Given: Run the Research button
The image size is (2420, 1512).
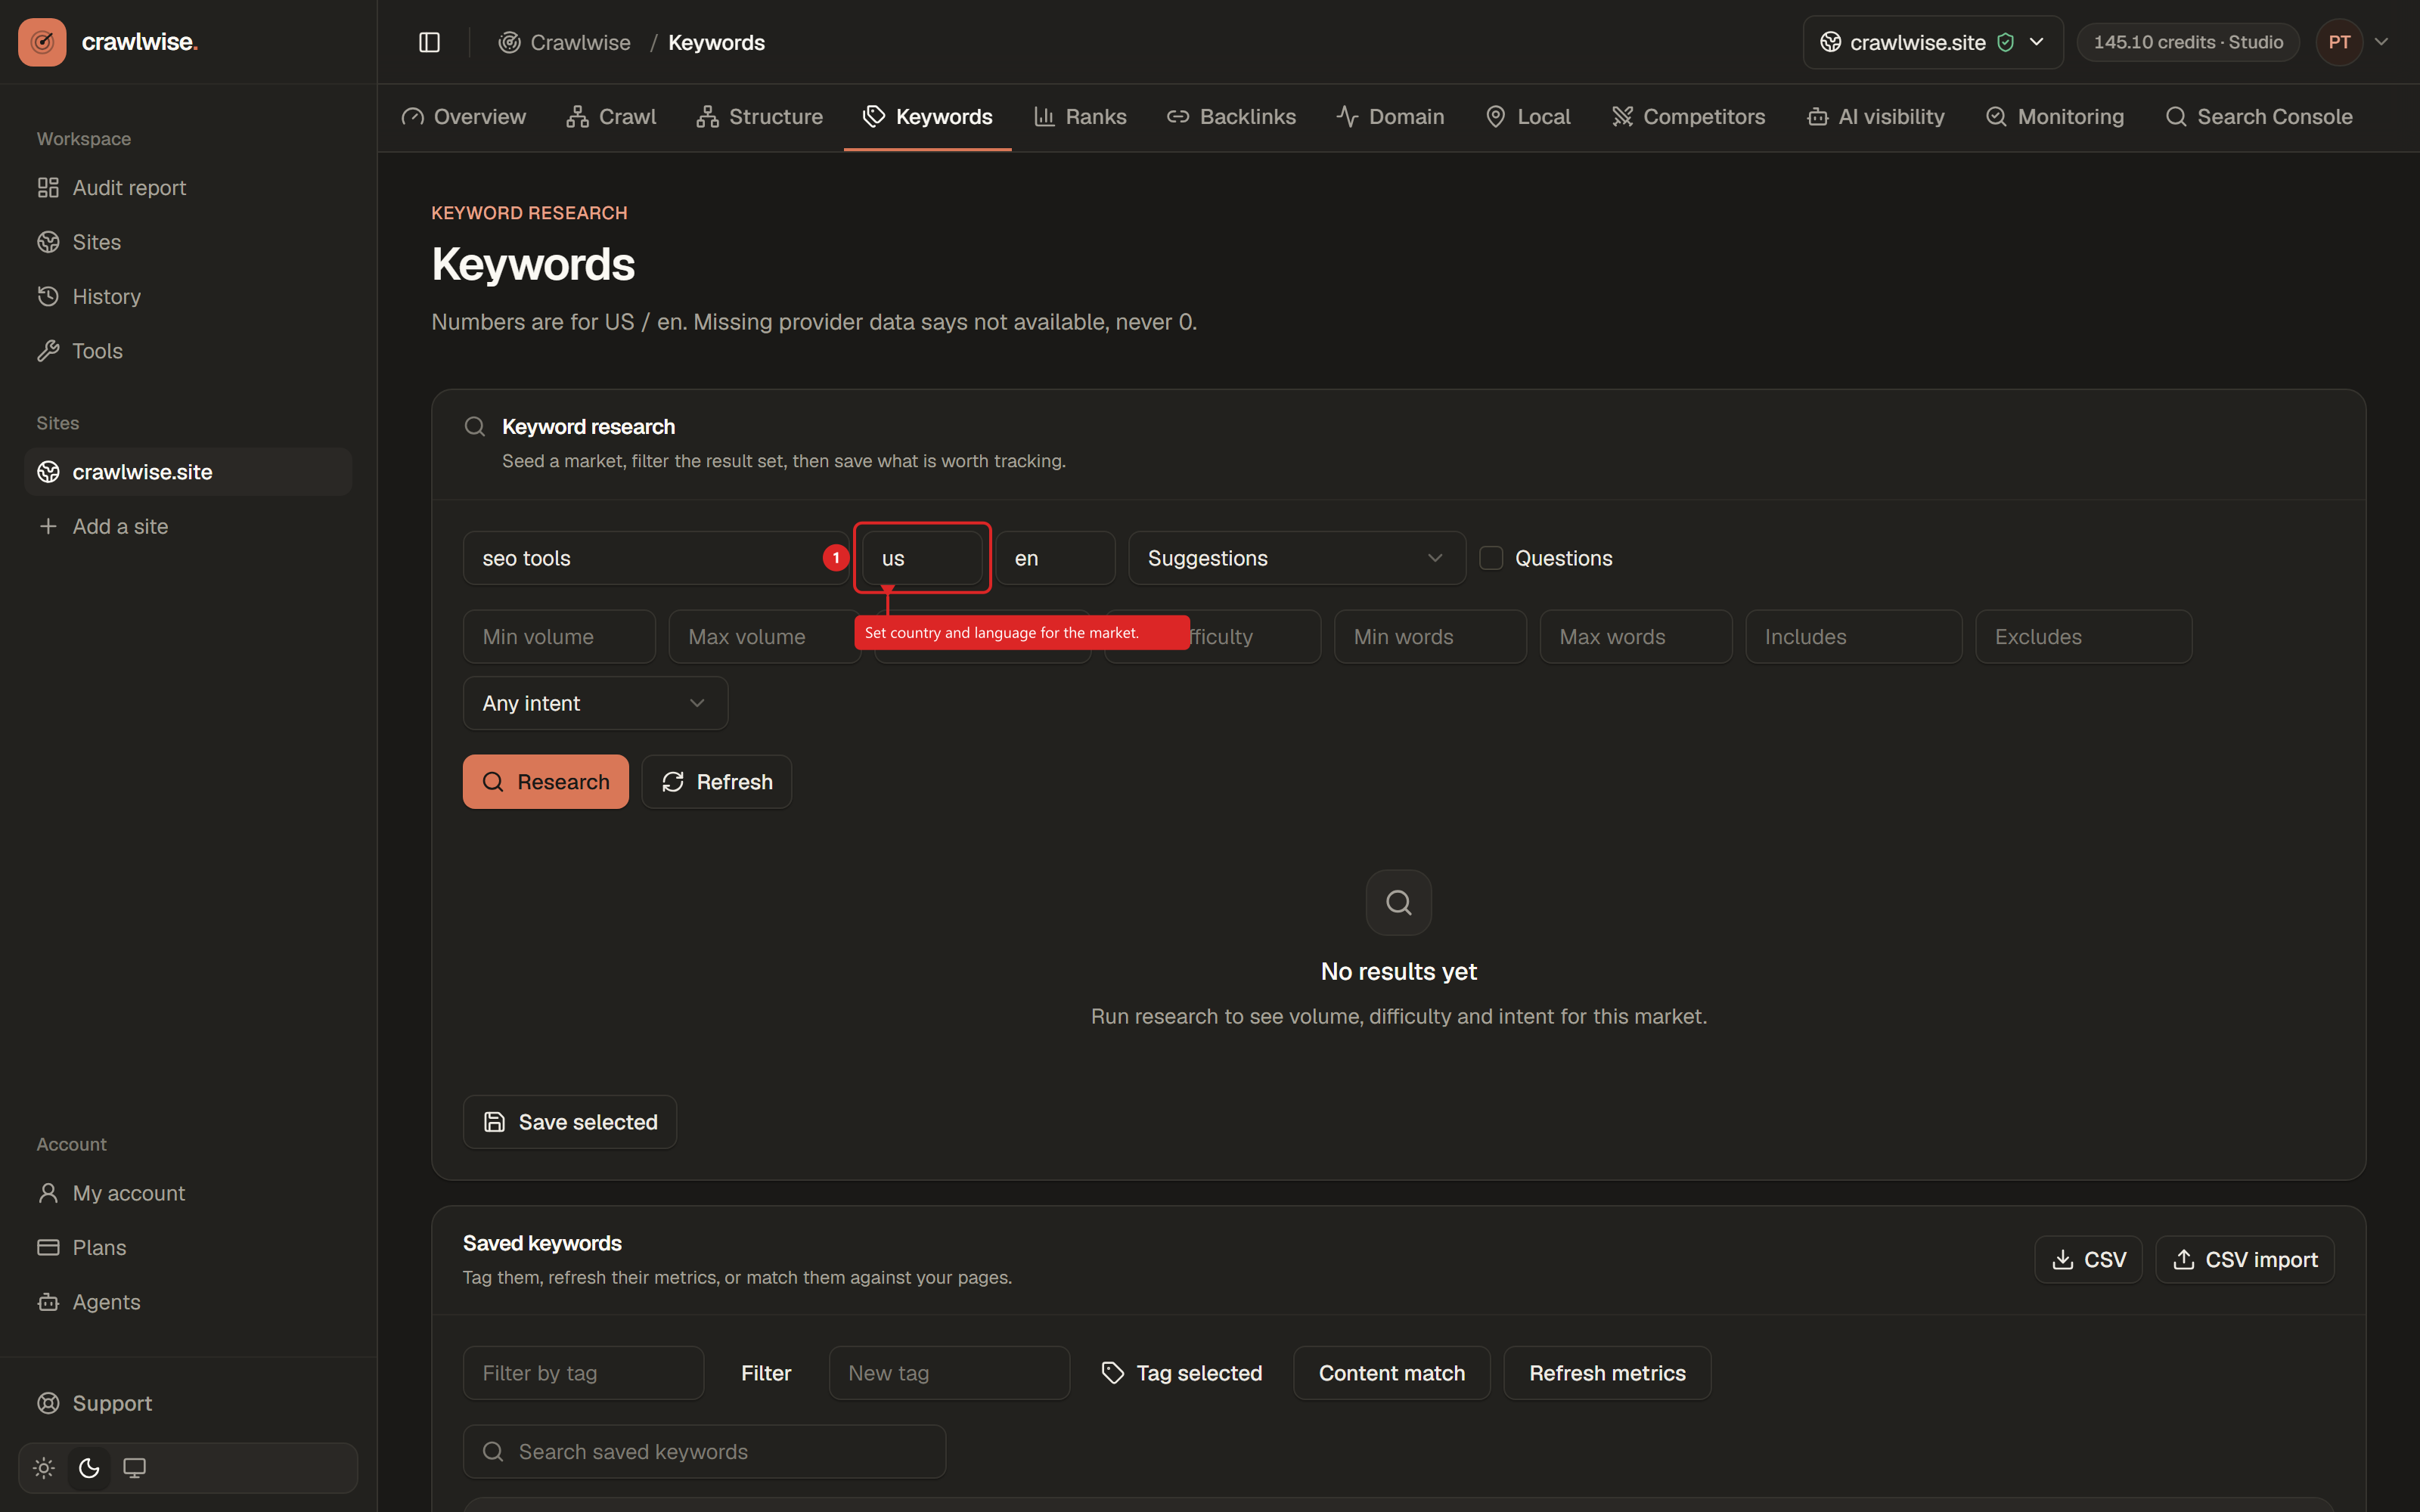Looking at the screenshot, I should click(x=546, y=782).
